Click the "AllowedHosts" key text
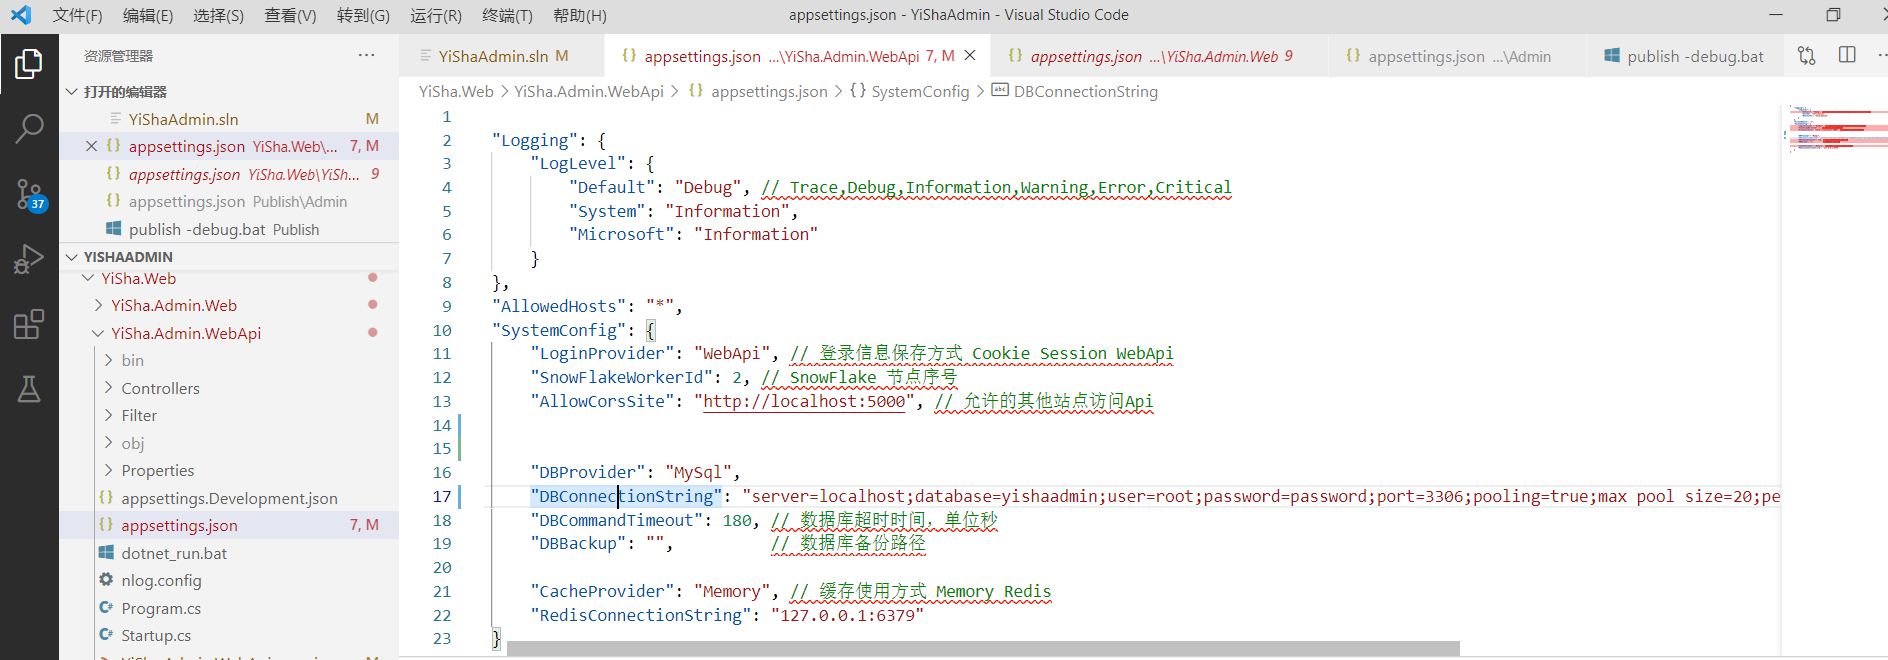Screen dimensions: 1888x660 pyautogui.click(x=559, y=306)
